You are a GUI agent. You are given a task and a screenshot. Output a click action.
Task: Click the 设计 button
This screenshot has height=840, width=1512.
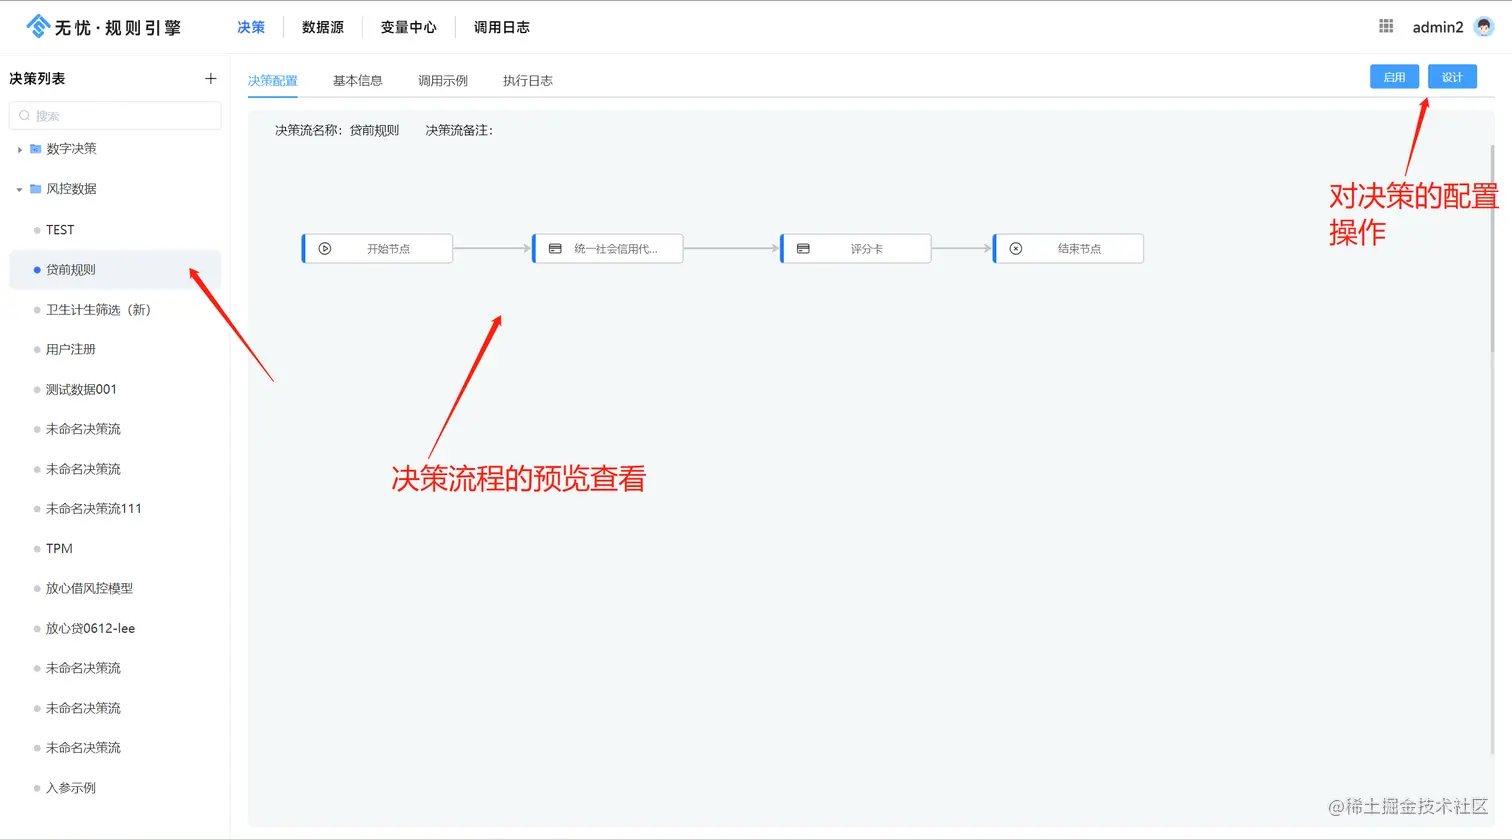pos(1452,77)
